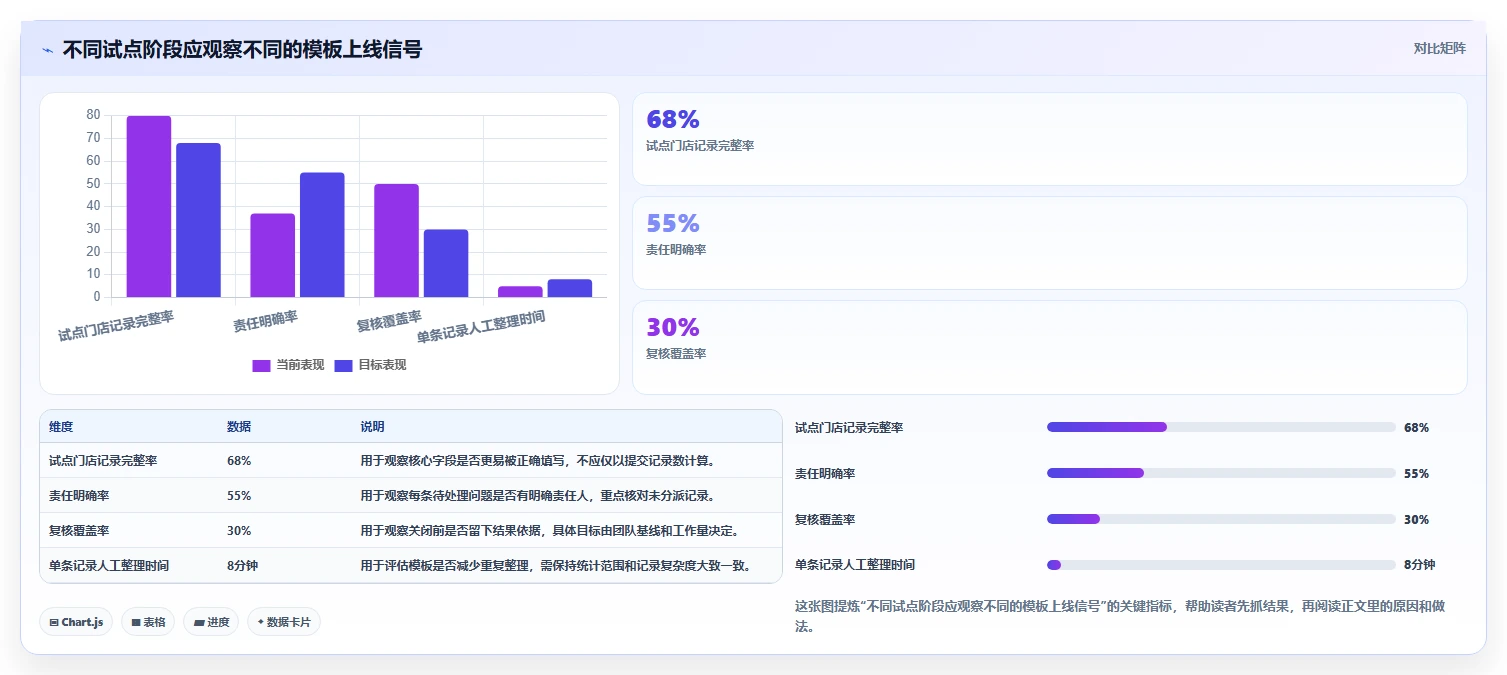The width and height of the screenshot is (1507, 675).
Task: Click the 数据卡片 tag chip
Action: pos(284,622)
